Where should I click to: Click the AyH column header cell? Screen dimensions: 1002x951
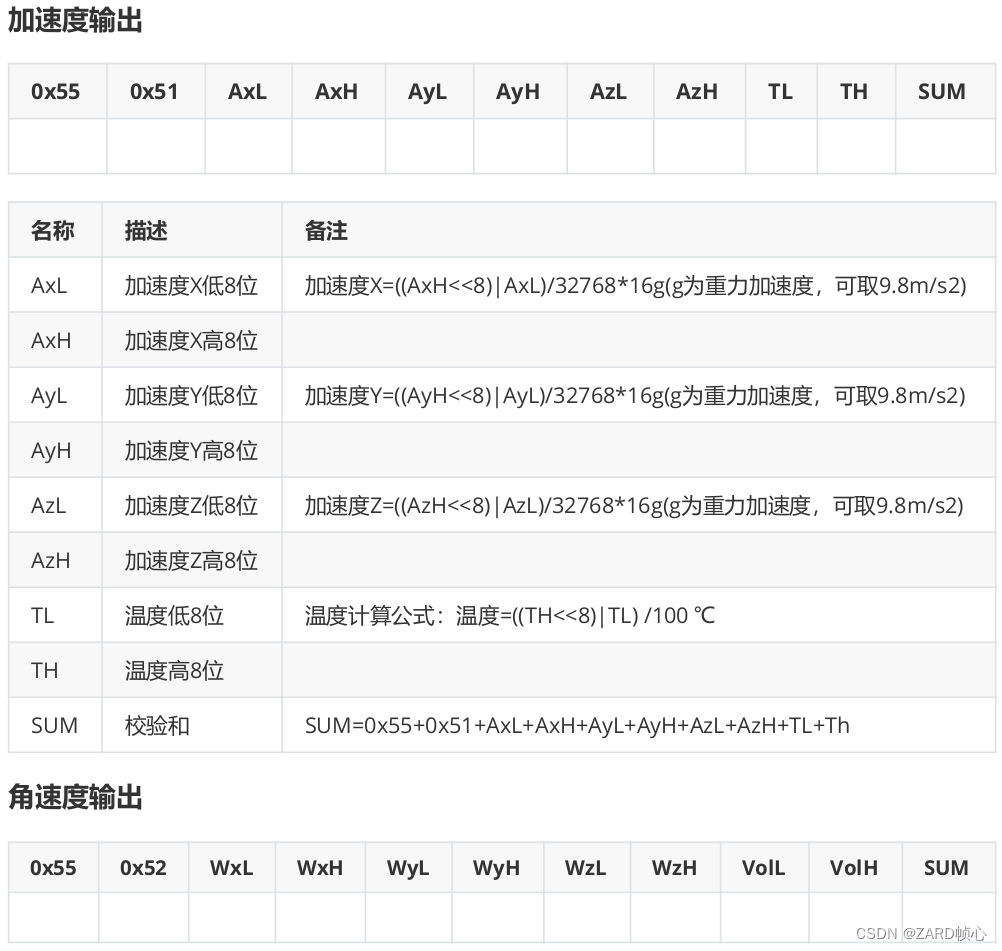520,91
